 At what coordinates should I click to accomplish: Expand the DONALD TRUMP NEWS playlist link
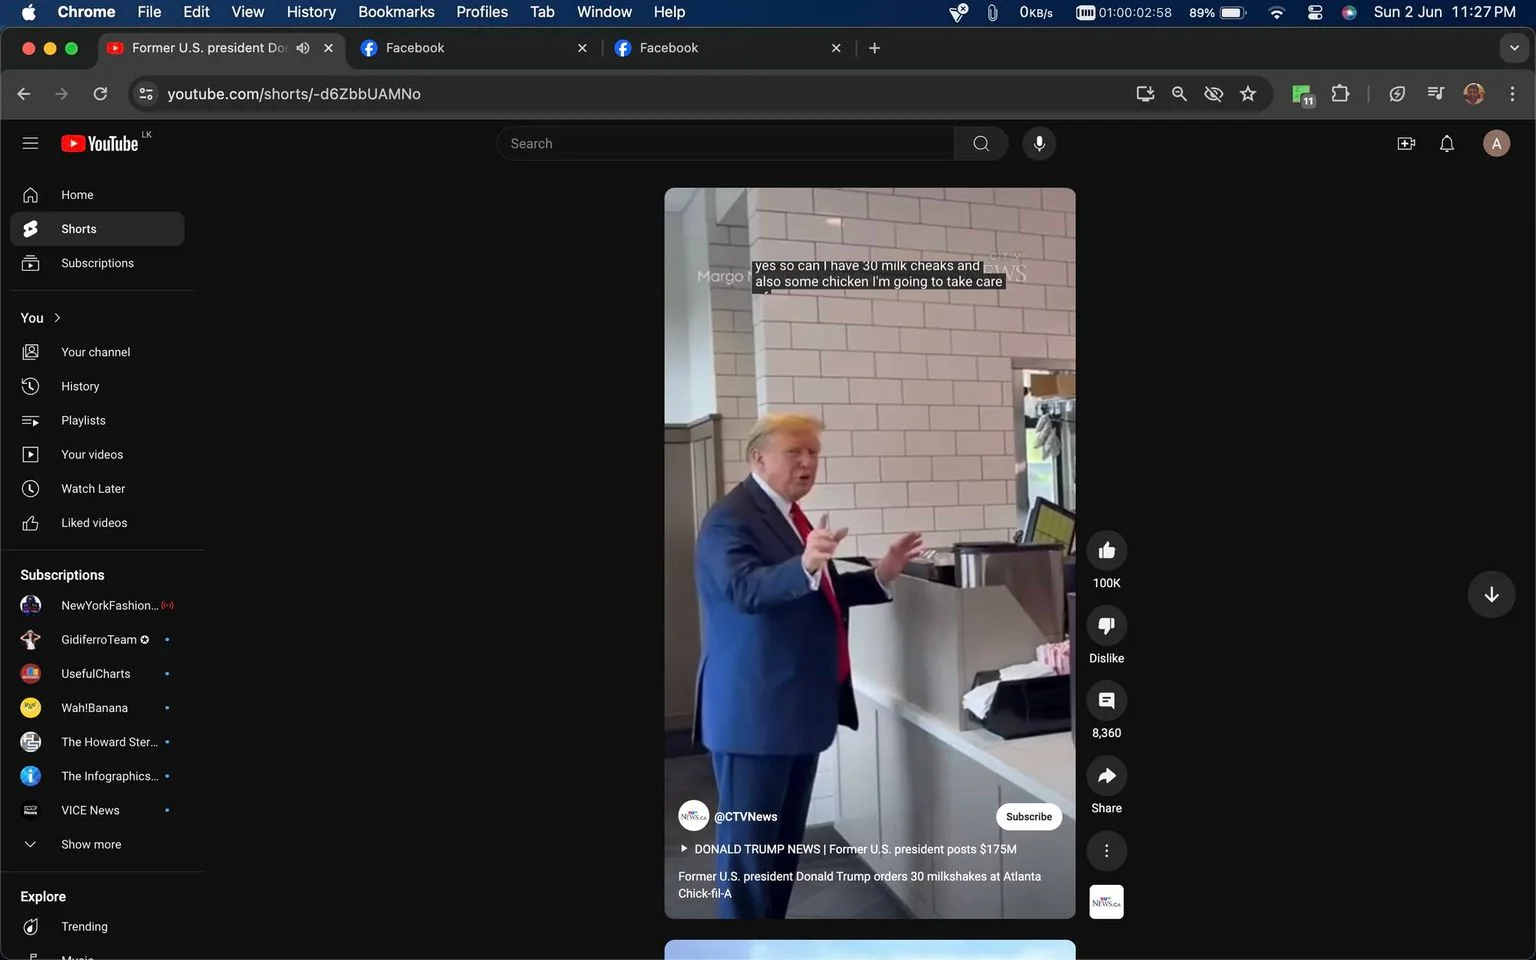click(x=848, y=849)
